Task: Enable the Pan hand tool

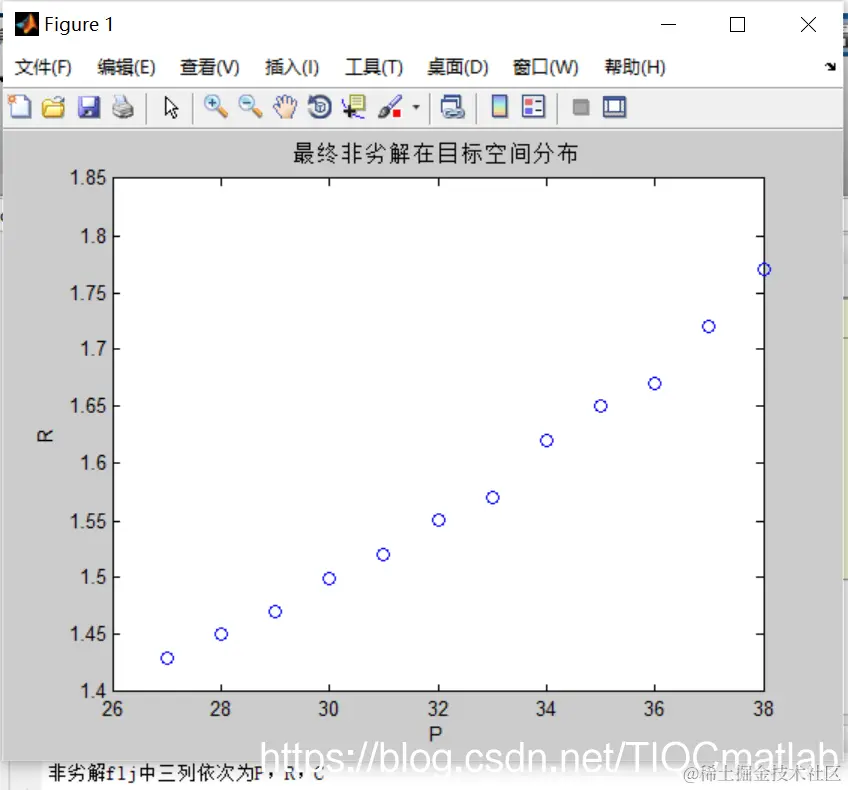Action: (285, 107)
